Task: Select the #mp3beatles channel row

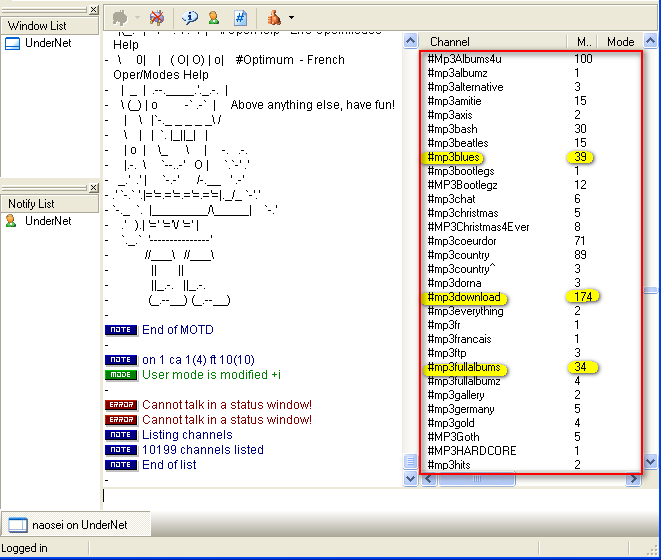Action: point(531,143)
